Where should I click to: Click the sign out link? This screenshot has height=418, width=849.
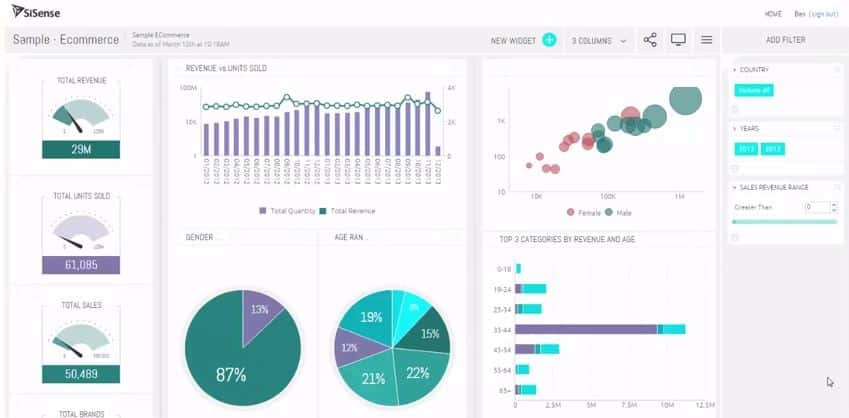point(823,14)
